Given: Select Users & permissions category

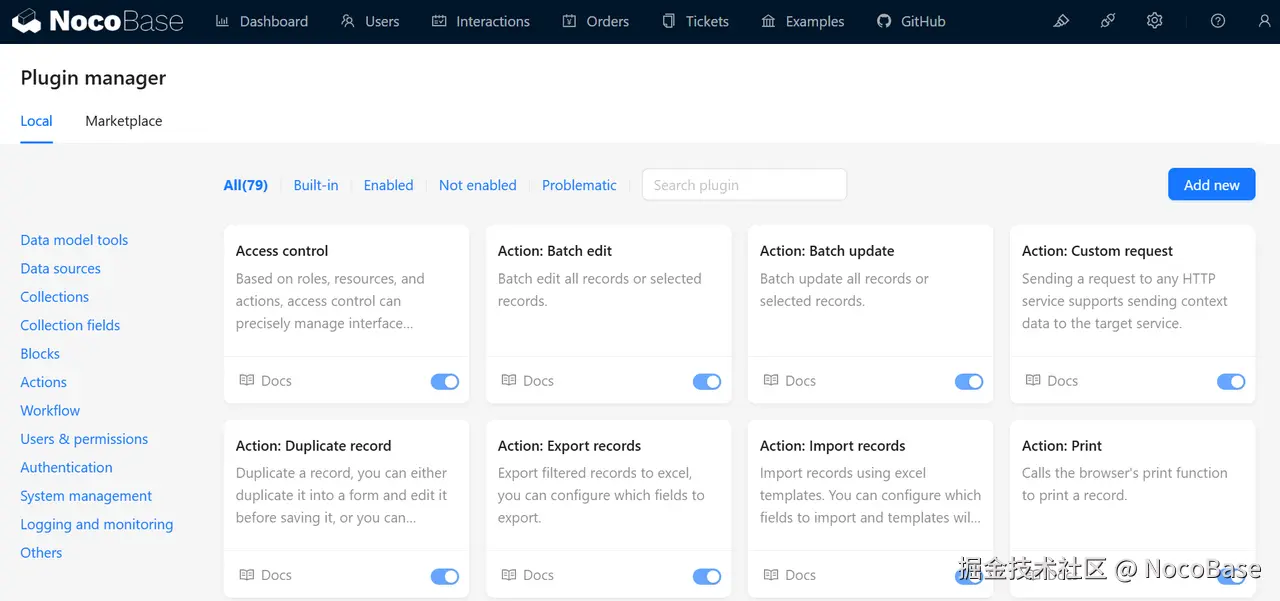Looking at the screenshot, I should (84, 439).
